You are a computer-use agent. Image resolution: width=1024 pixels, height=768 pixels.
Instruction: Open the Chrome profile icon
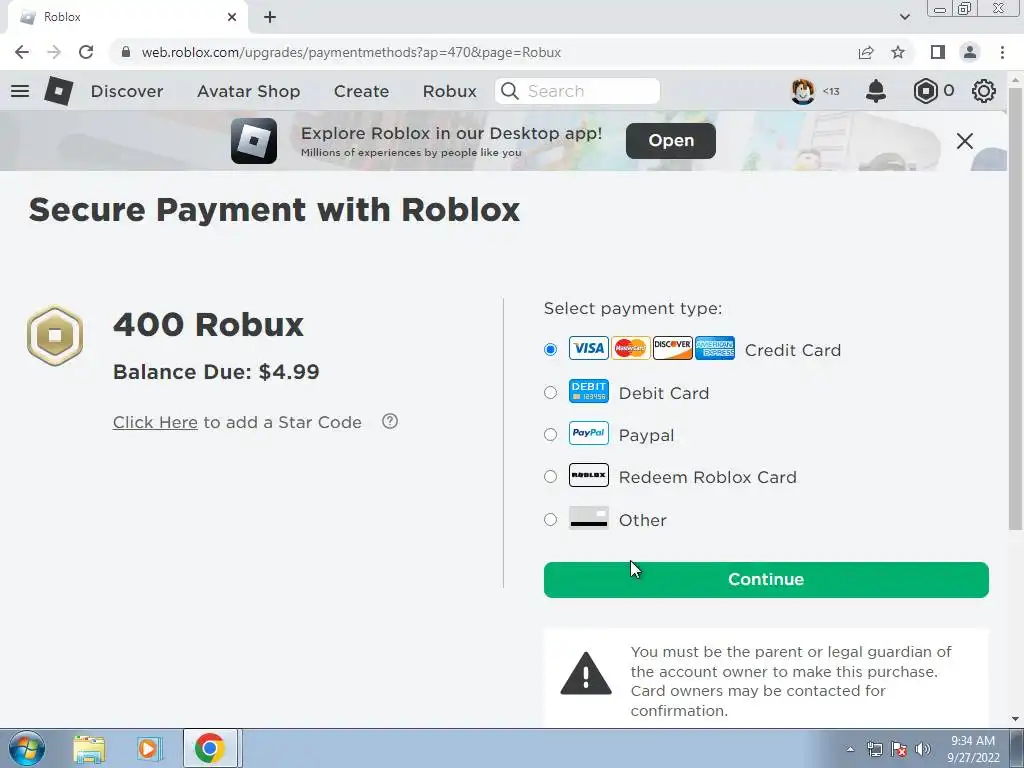[x=970, y=52]
